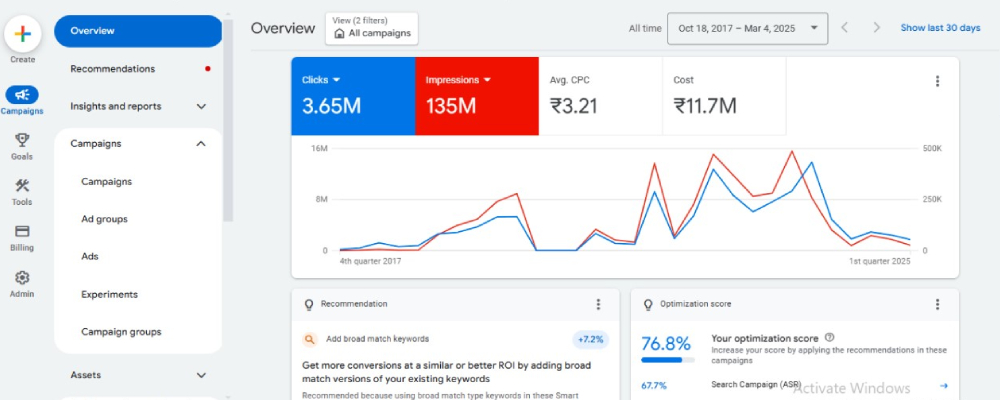Open Goals trophy icon

22,140
